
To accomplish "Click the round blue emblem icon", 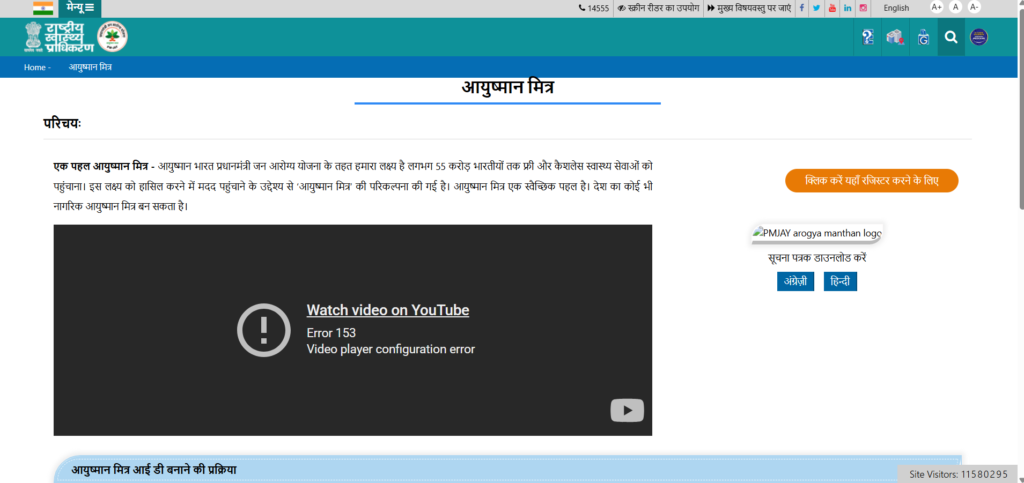I will pyautogui.click(x=979, y=37).
